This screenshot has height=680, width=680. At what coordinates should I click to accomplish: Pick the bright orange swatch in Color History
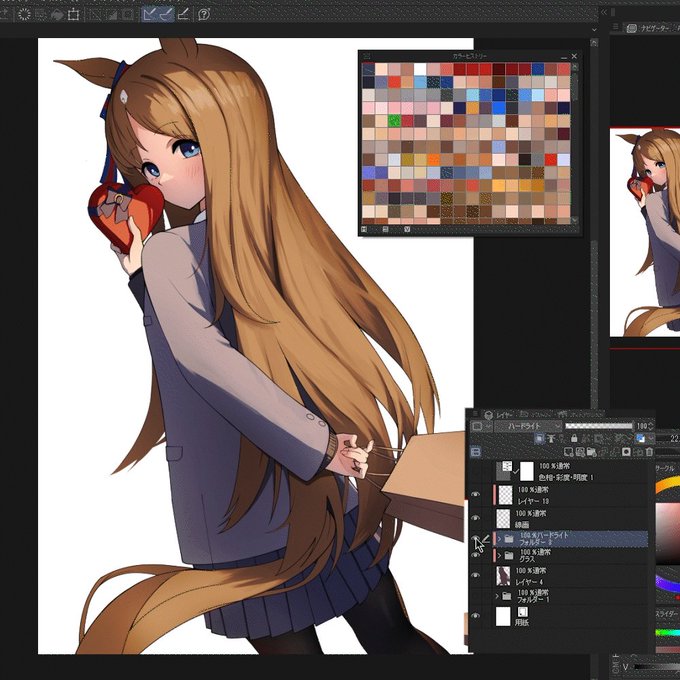coord(433,160)
